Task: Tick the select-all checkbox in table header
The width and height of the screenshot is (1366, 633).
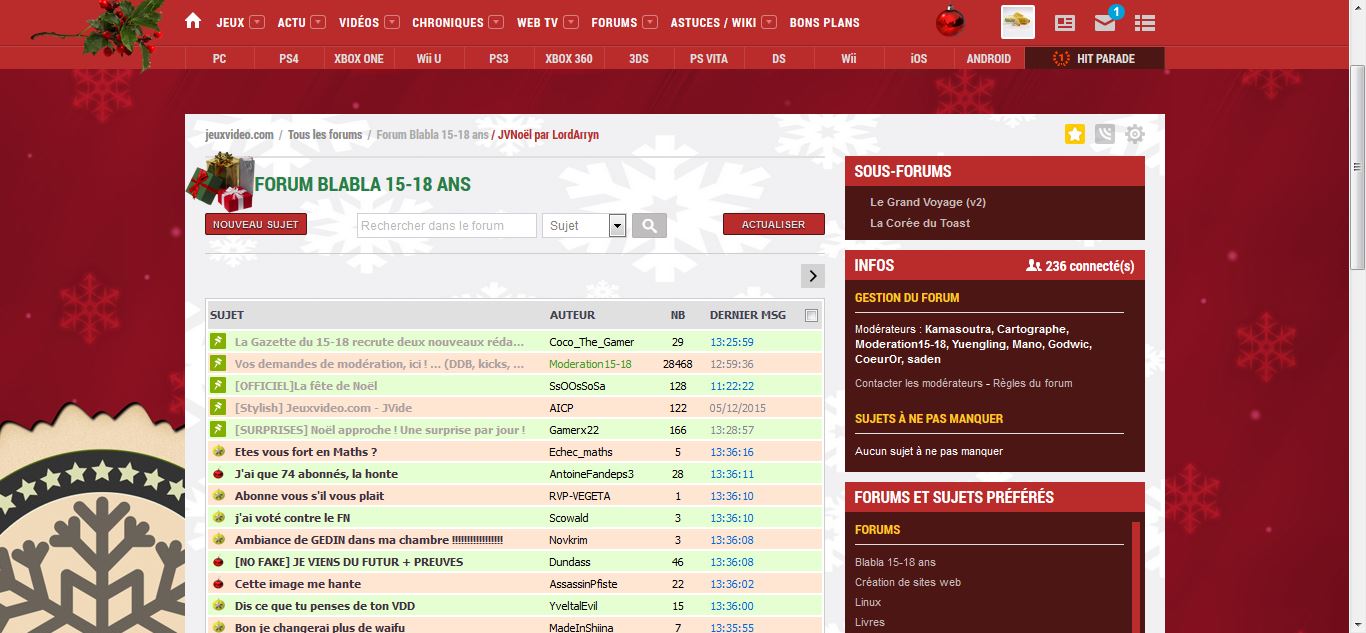Action: pyautogui.click(x=811, y=315)
